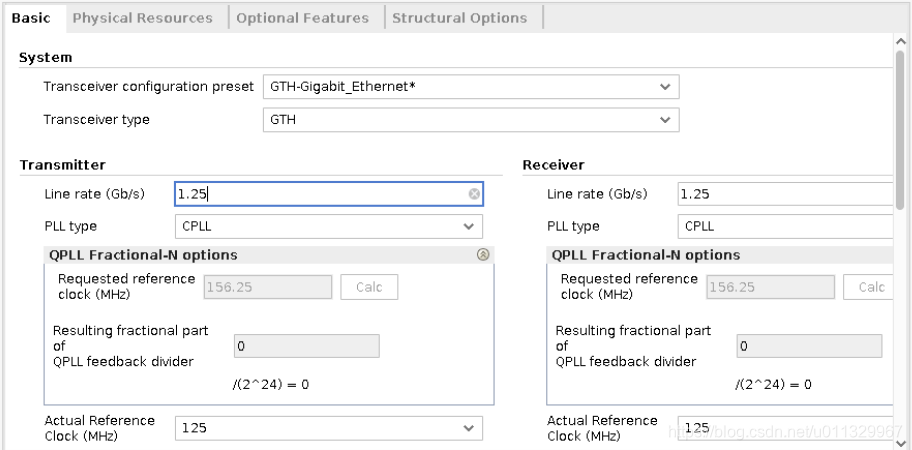Open Transceiver configuration preset dropdown
The width and height of the screenshot is (912, 450).
pos(665,87)
